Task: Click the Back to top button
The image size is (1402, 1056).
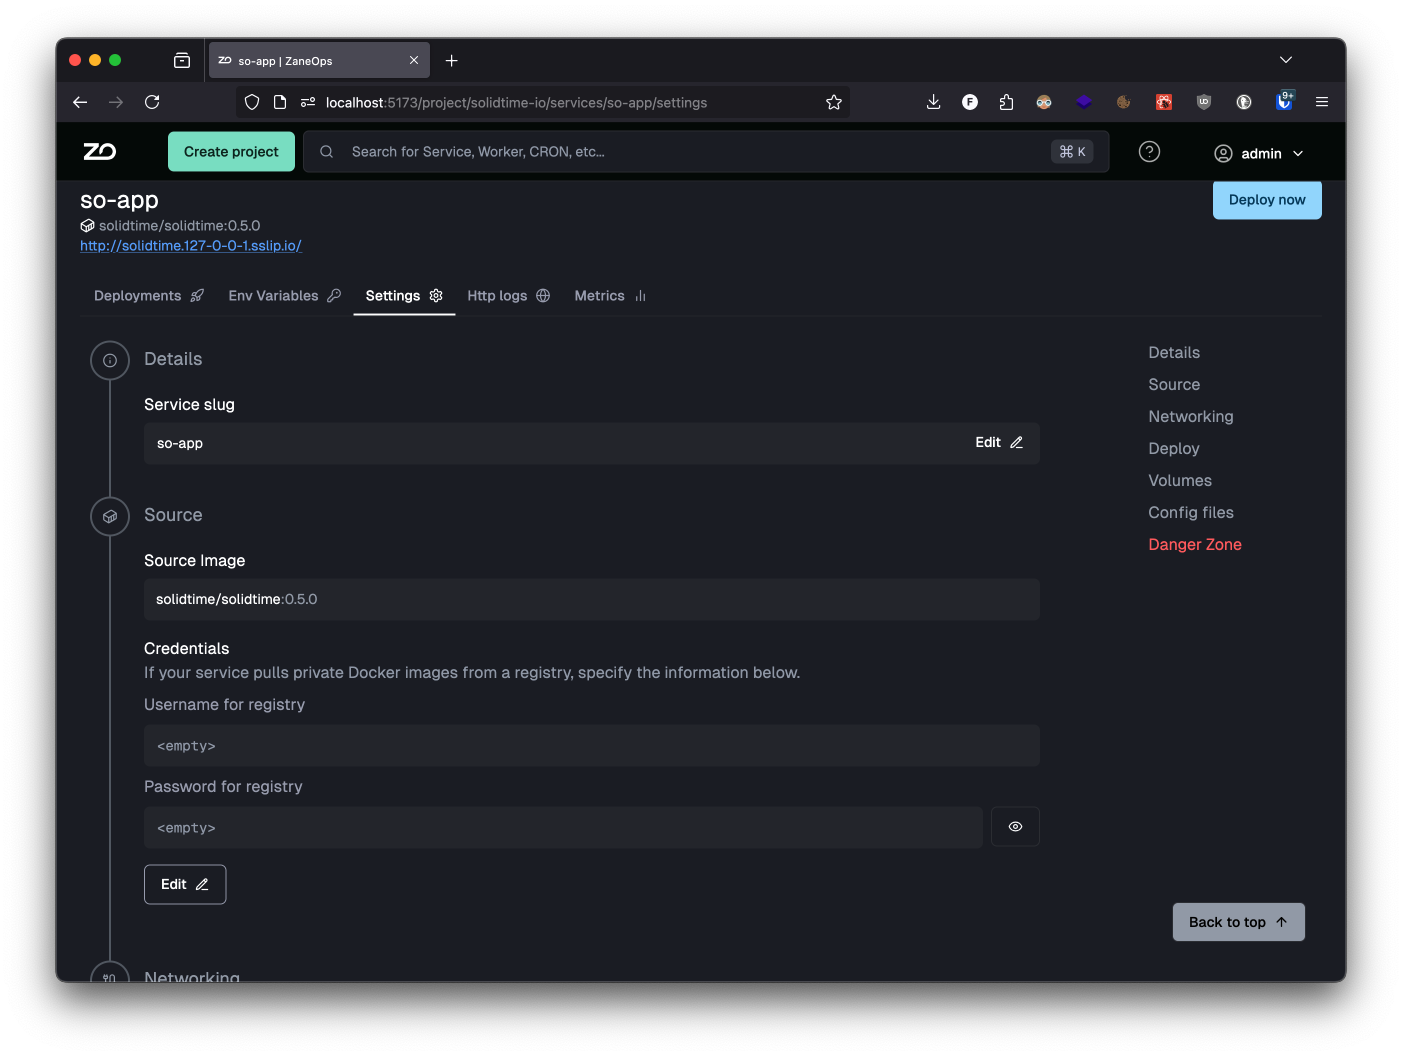Action: point(1238,923)
